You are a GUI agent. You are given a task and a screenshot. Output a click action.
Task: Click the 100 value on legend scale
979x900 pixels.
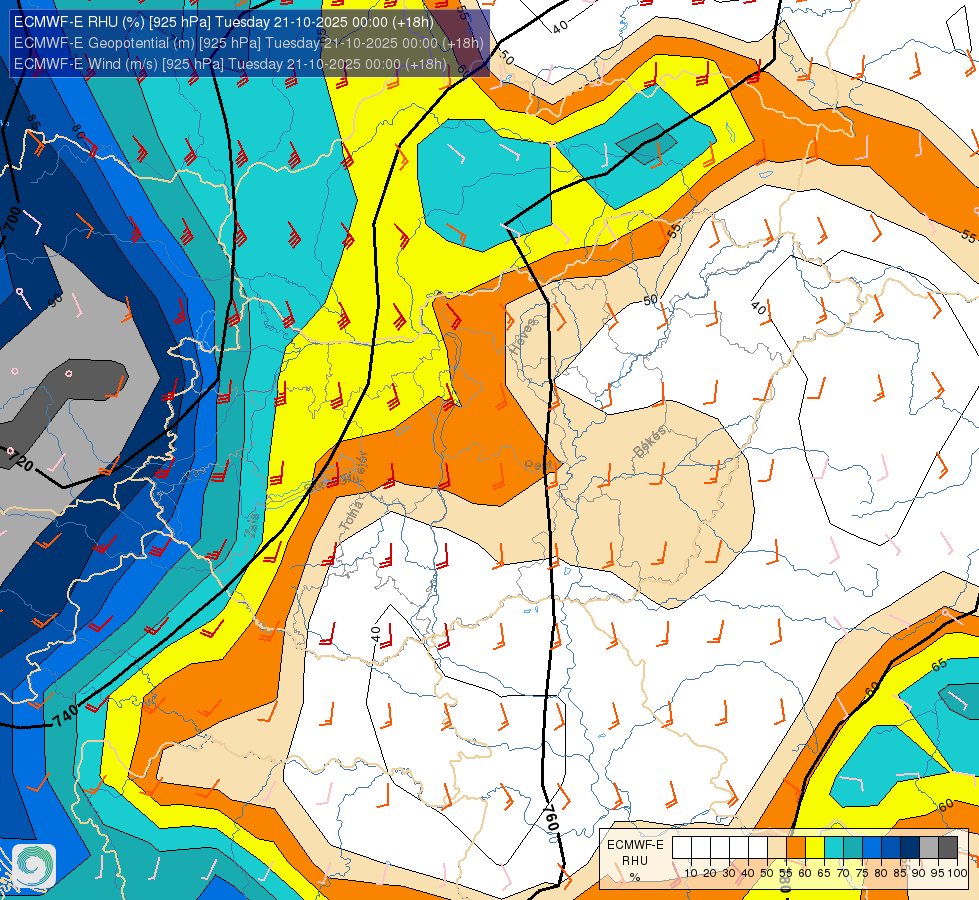tap(957, 873)
